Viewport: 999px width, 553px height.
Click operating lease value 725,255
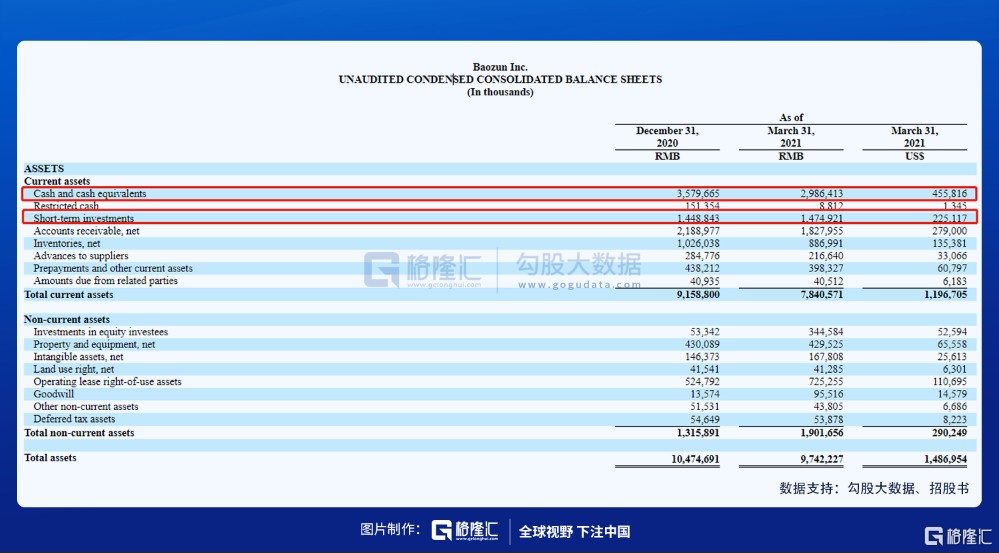pyautogui.click(x=825, y=382)
